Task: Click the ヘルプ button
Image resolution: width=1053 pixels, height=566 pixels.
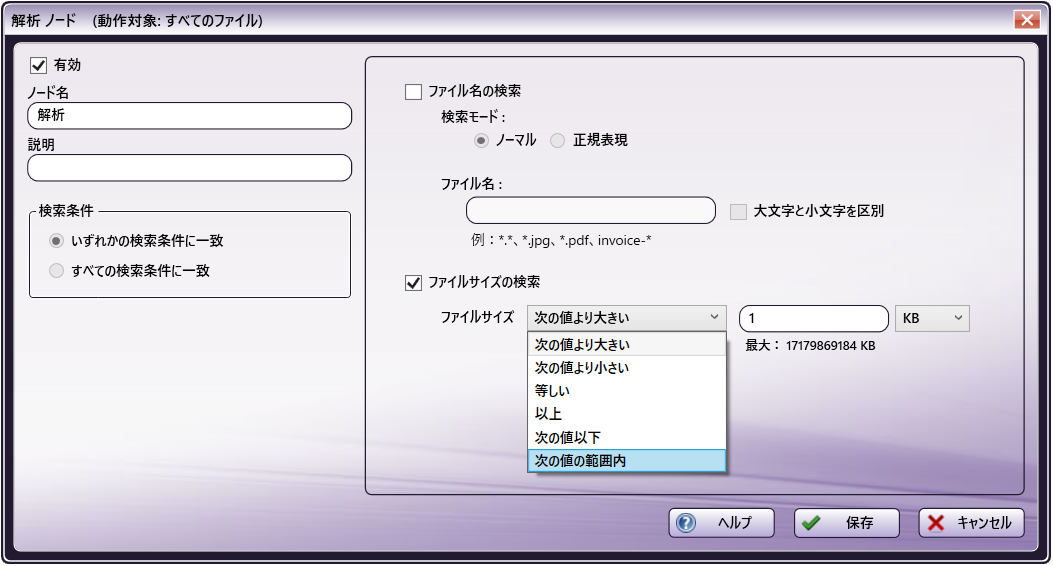Action: click(721, 523)
